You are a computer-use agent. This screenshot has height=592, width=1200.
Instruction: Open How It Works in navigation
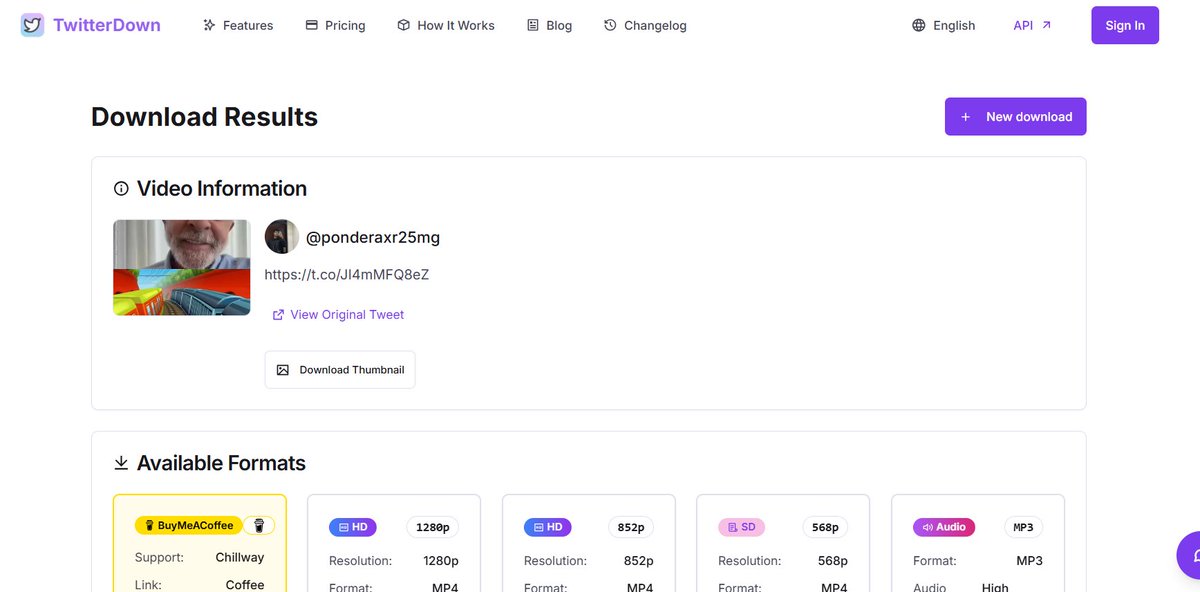(x=445, y=25)
